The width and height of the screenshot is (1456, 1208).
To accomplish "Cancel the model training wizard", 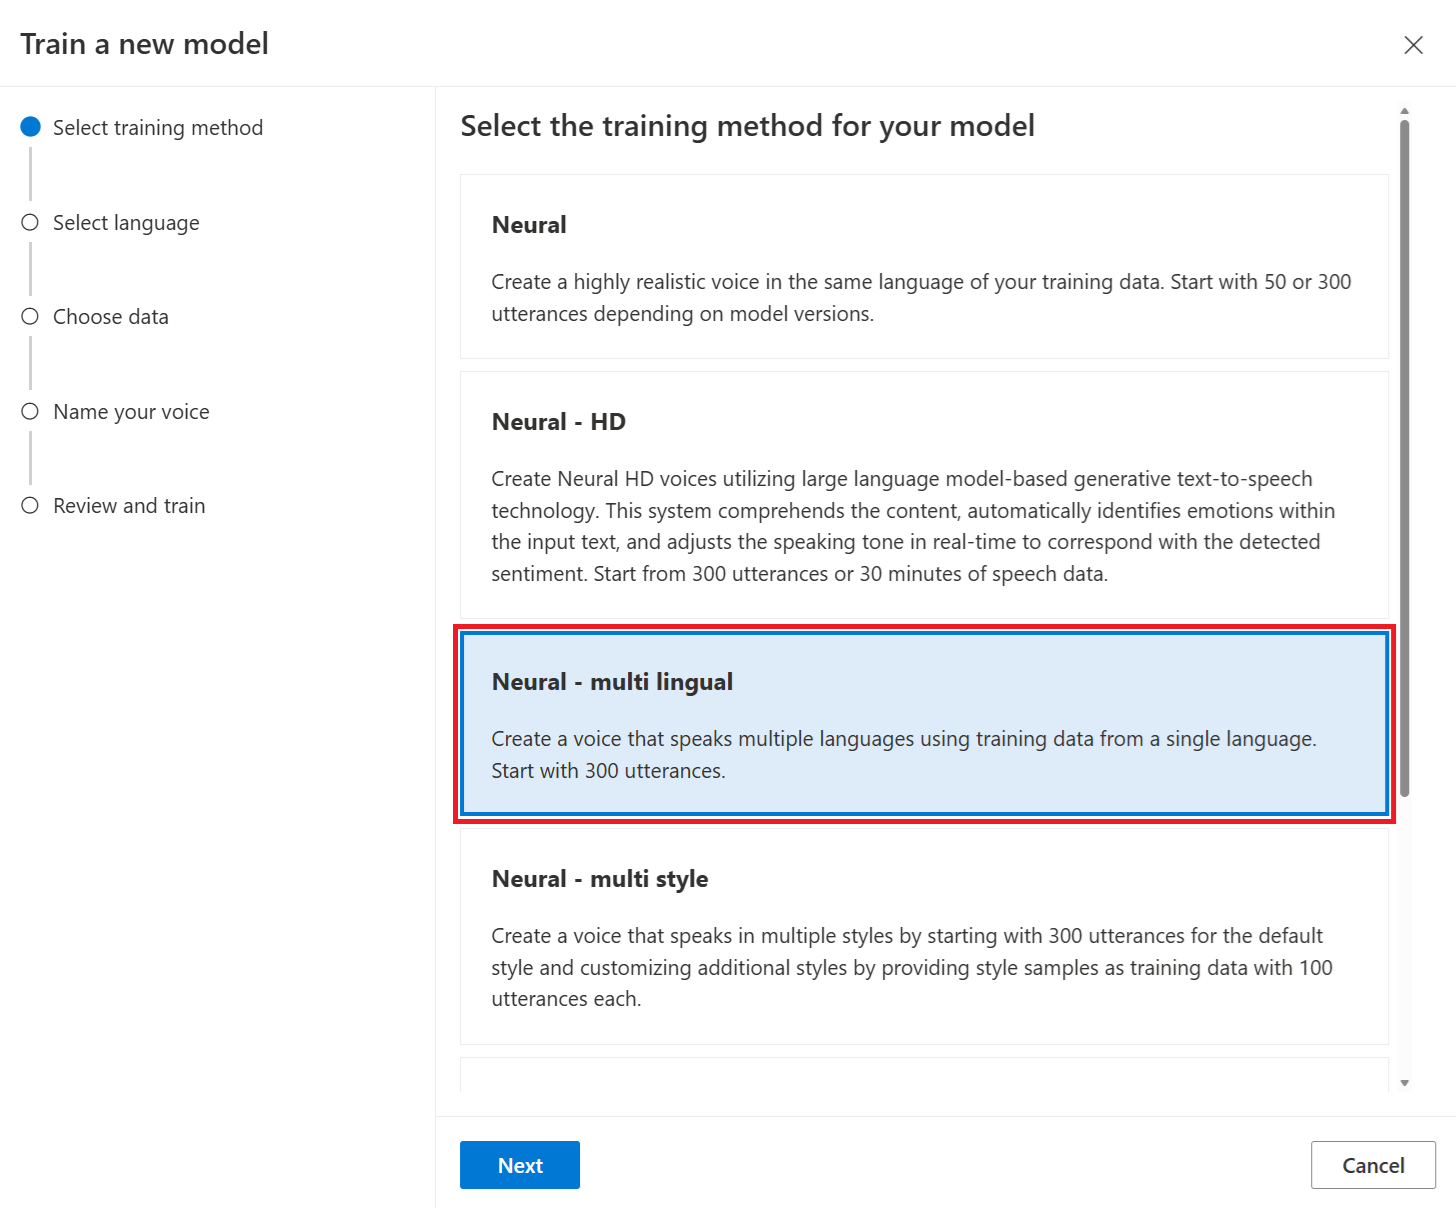I will pyautogui.click(x=1373, y=1165).
